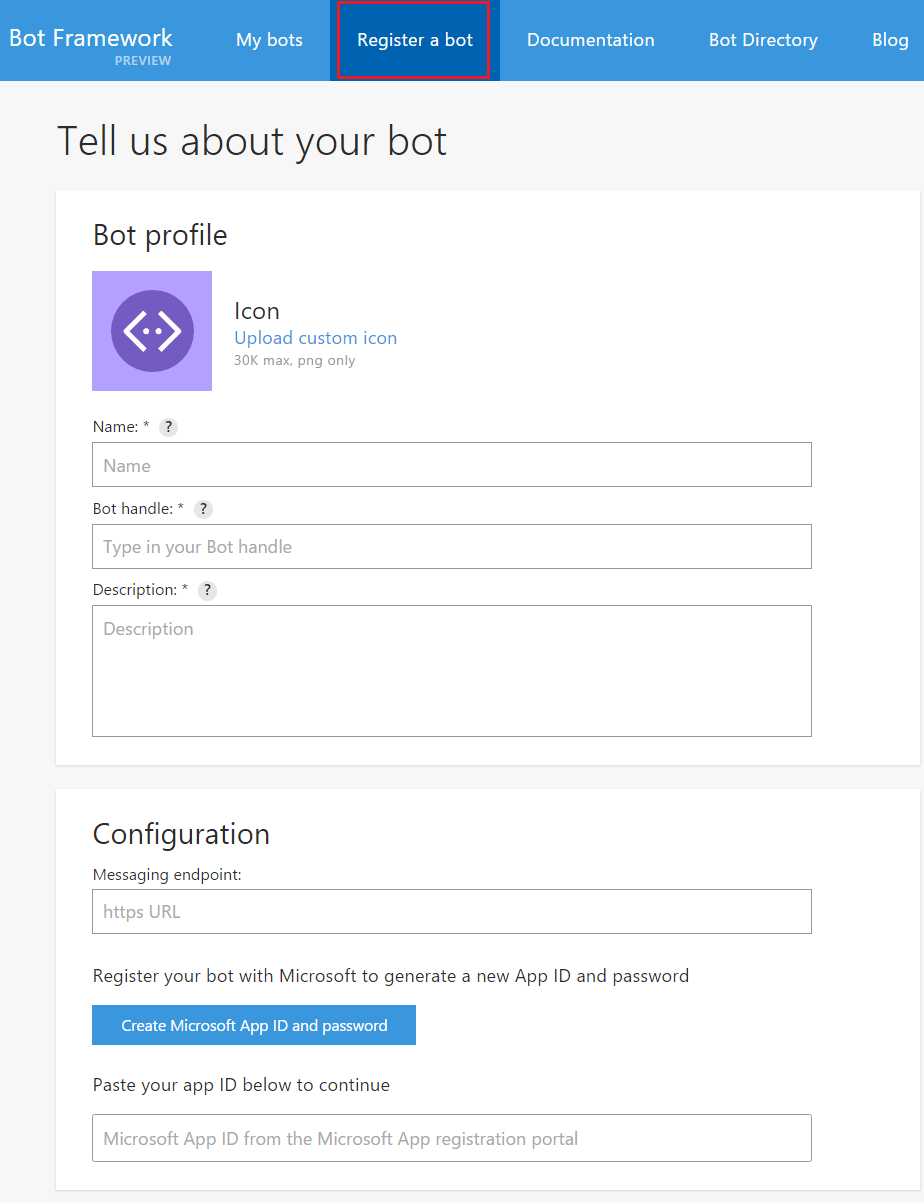
Task: Focus the Bot handle text field
Action: tap(452, 547)
